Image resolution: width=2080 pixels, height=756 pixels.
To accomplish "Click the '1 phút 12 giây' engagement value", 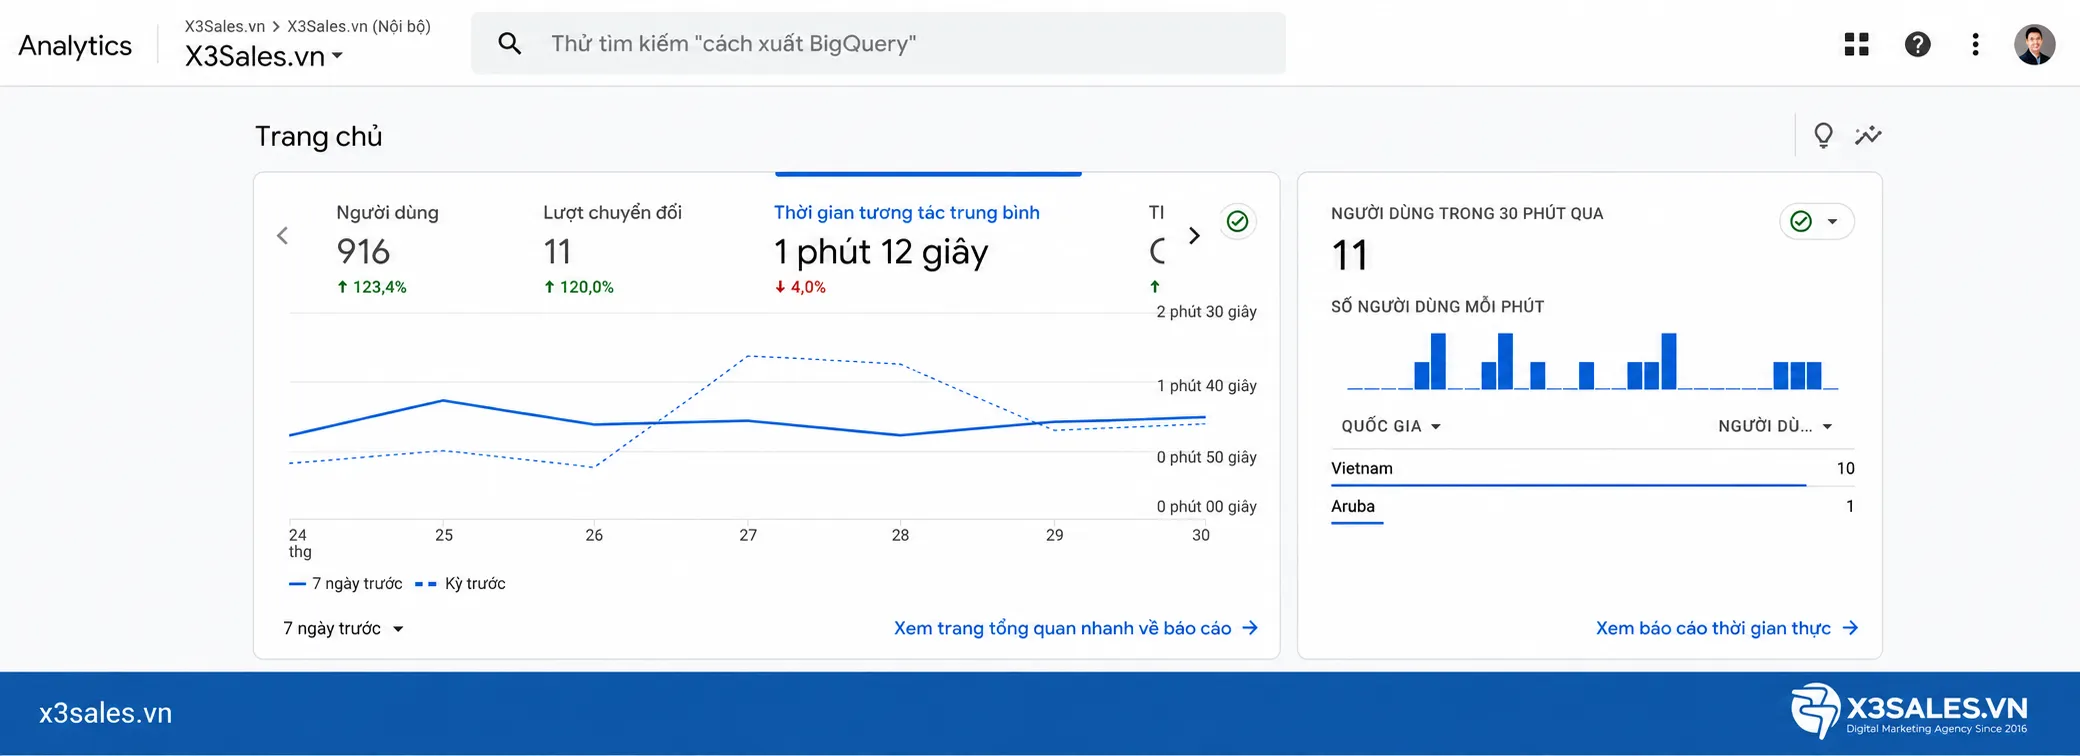I will 881,252.
